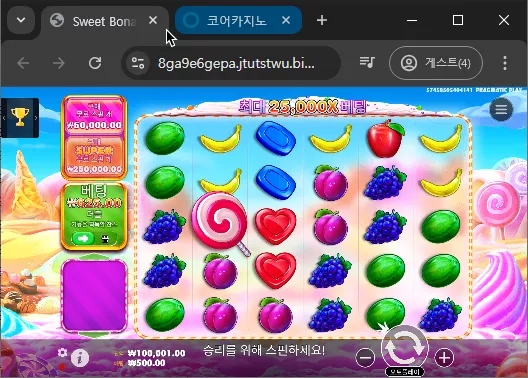Open the media controls icon

tap(367, 62)
